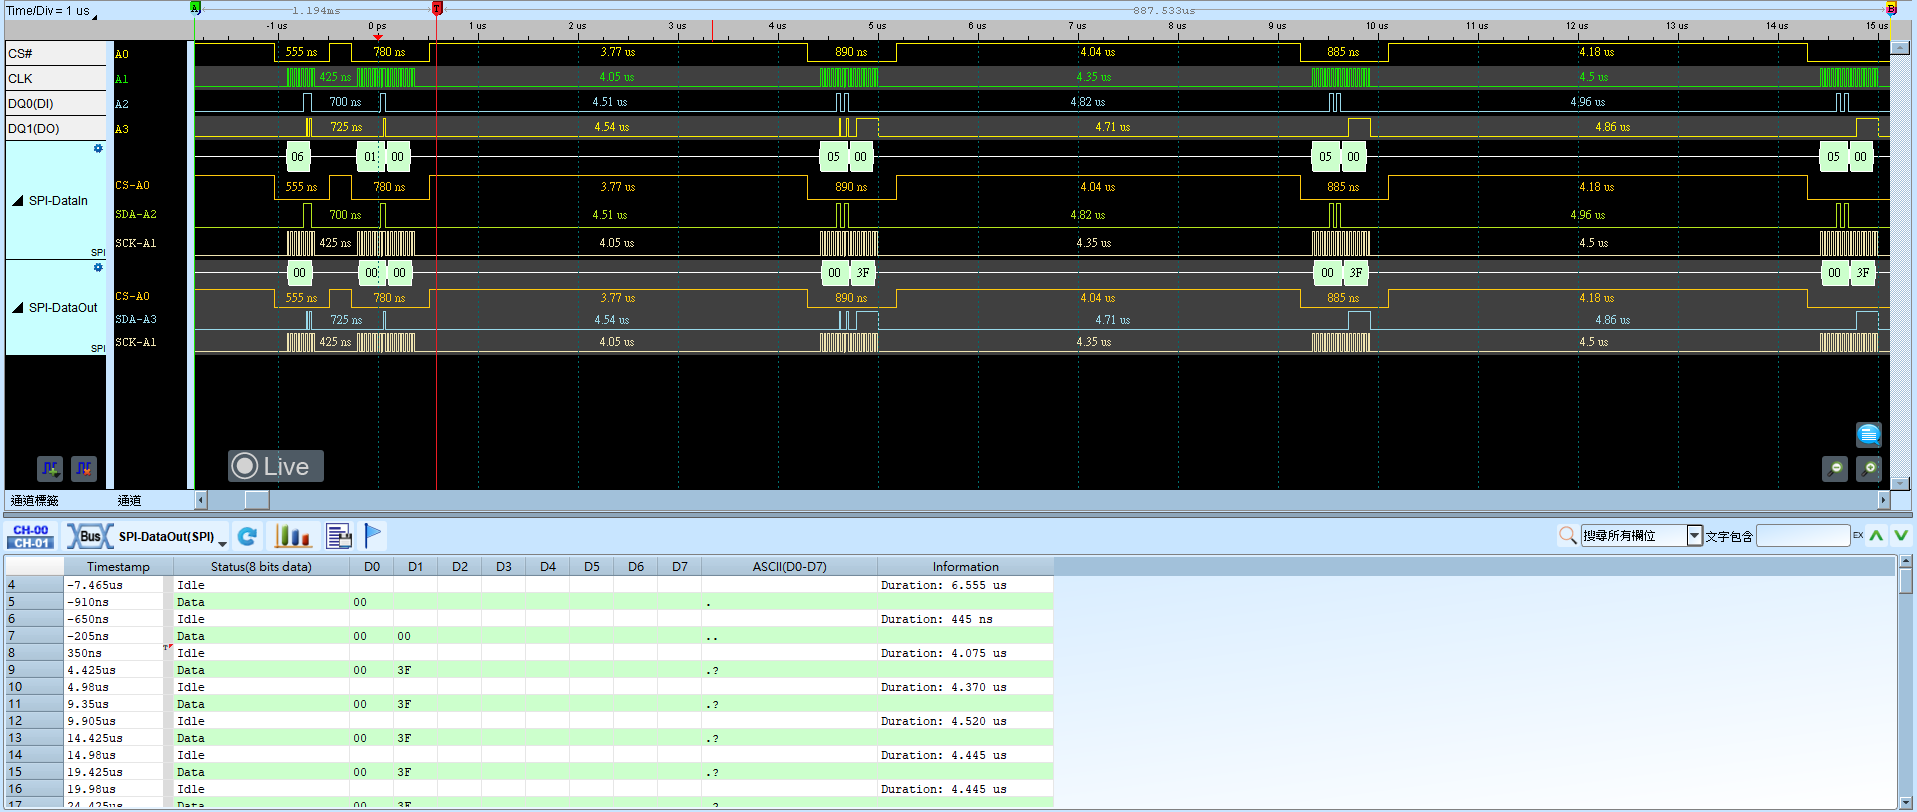Click the waveform horizontal scrollbar thumb

(257, 500)
